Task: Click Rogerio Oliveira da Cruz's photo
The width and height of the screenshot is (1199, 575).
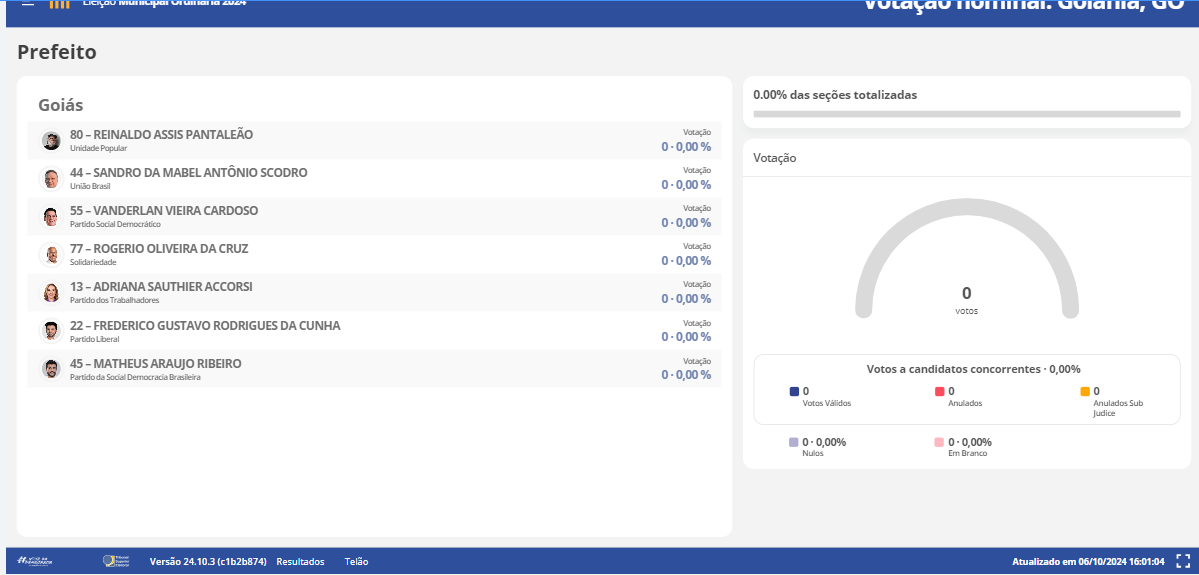Action: click(x=51, y=255)
